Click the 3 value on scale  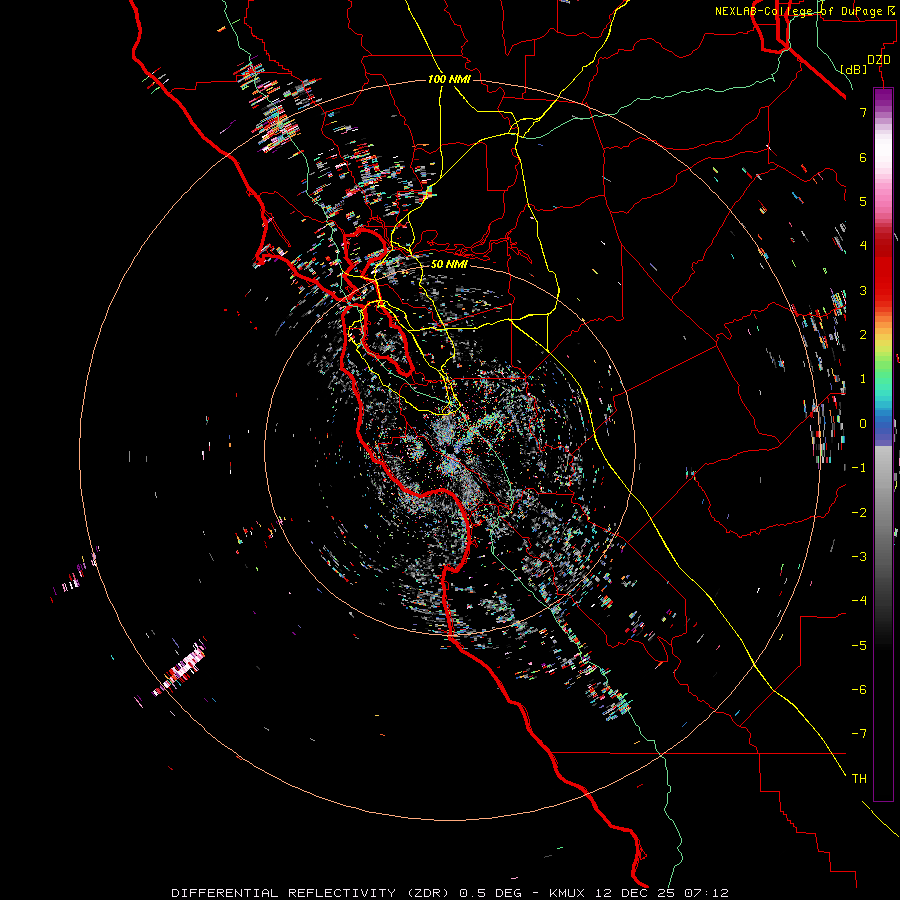click(863, 290)
